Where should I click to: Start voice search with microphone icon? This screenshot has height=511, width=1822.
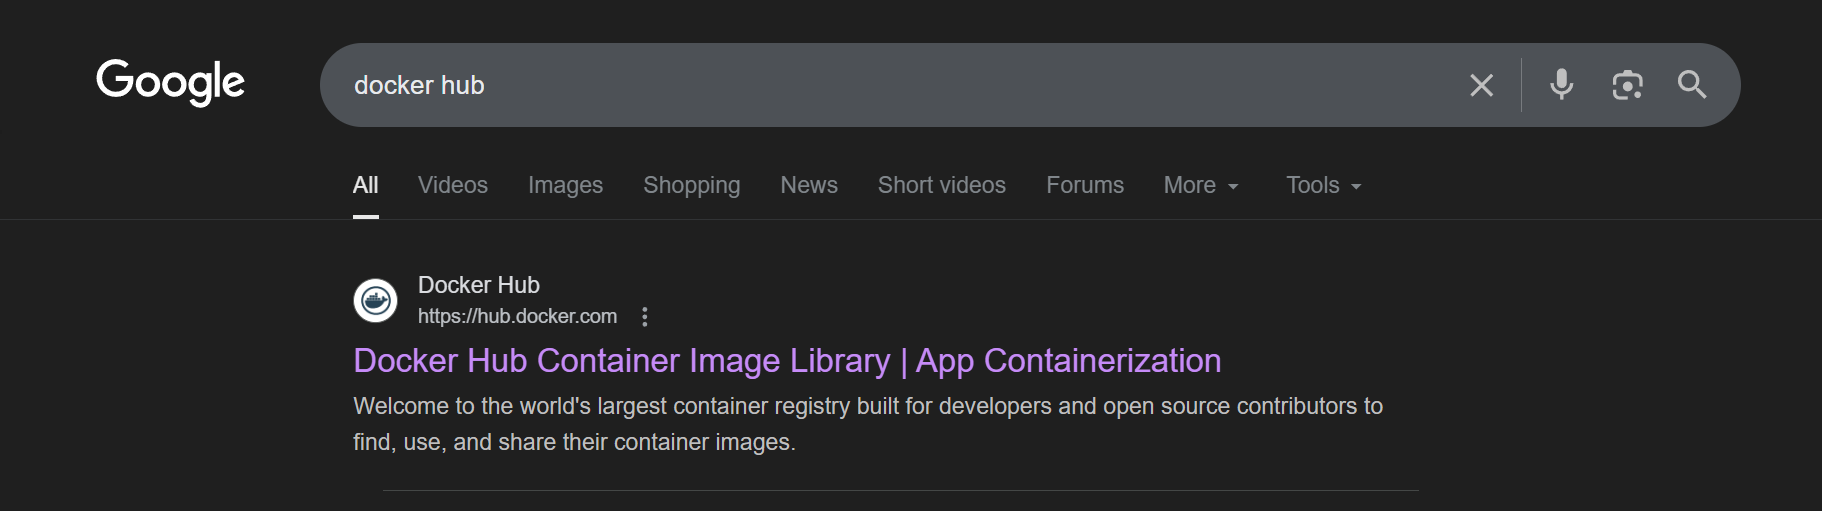pos(1561,85)
